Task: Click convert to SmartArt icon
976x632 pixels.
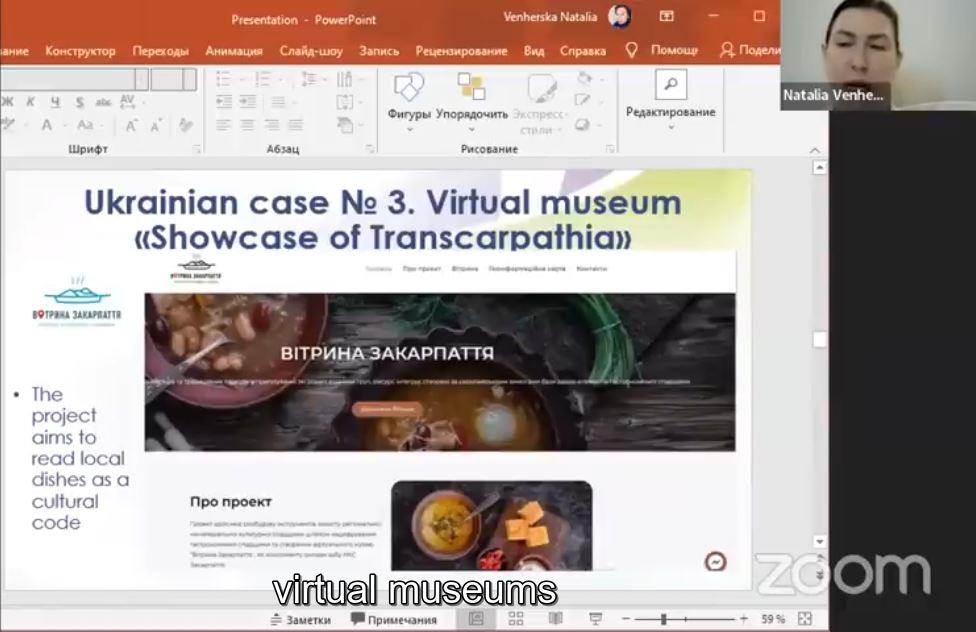Action: [x=345, y=125]
